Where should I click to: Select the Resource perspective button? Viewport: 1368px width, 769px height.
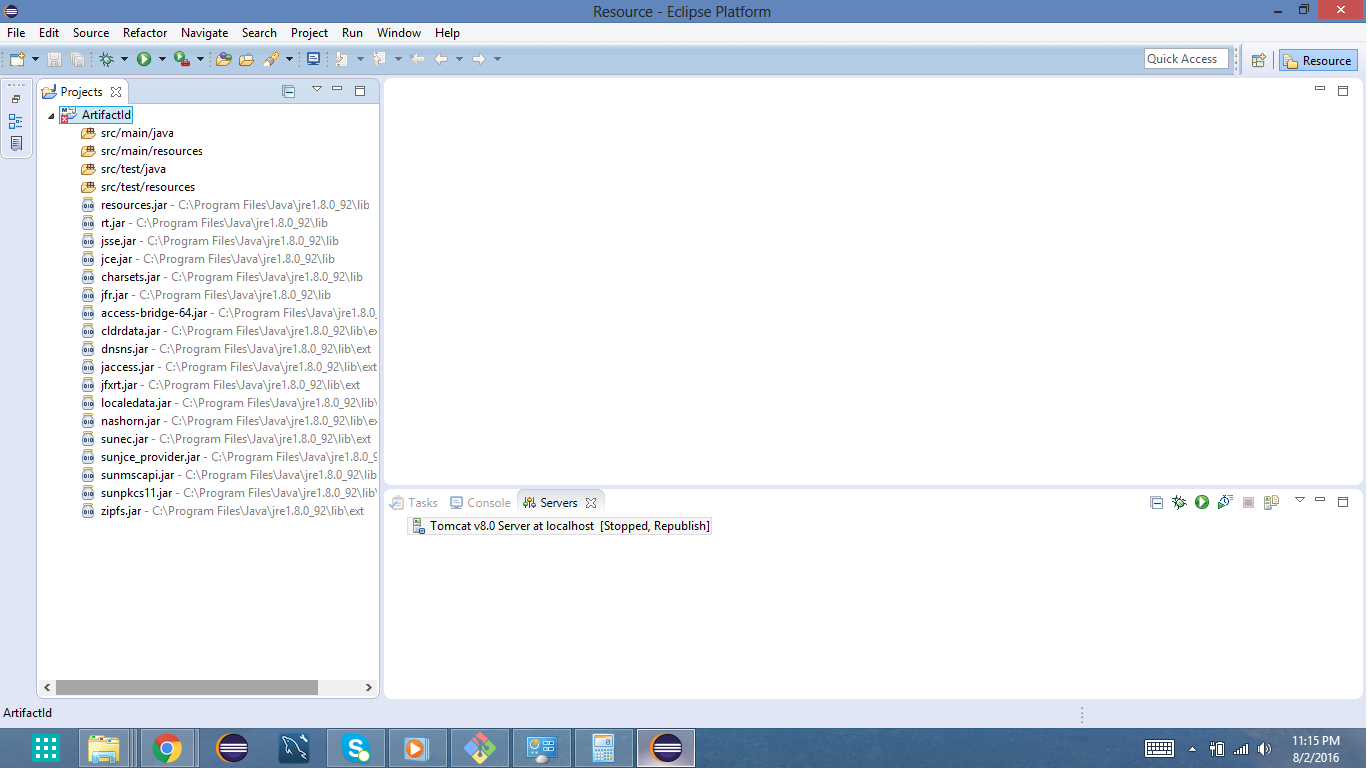tap(1318, 60)
